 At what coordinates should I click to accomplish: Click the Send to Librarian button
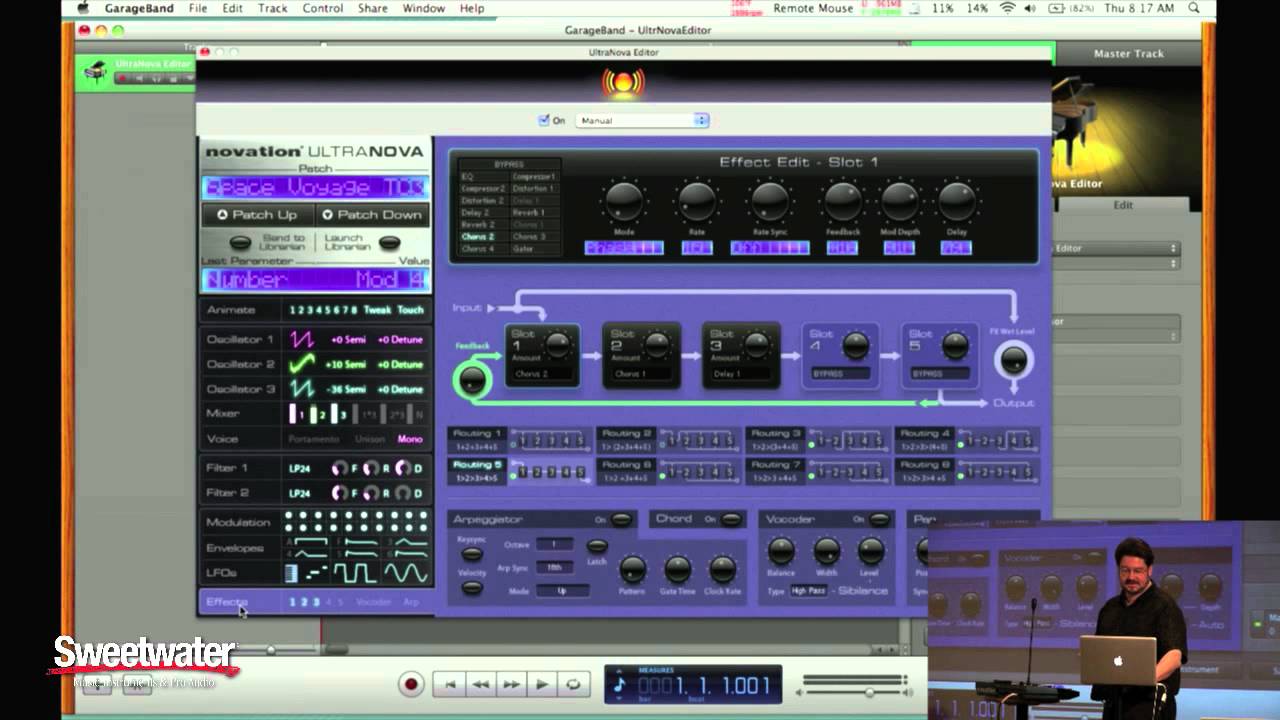[x=241, y=243]
